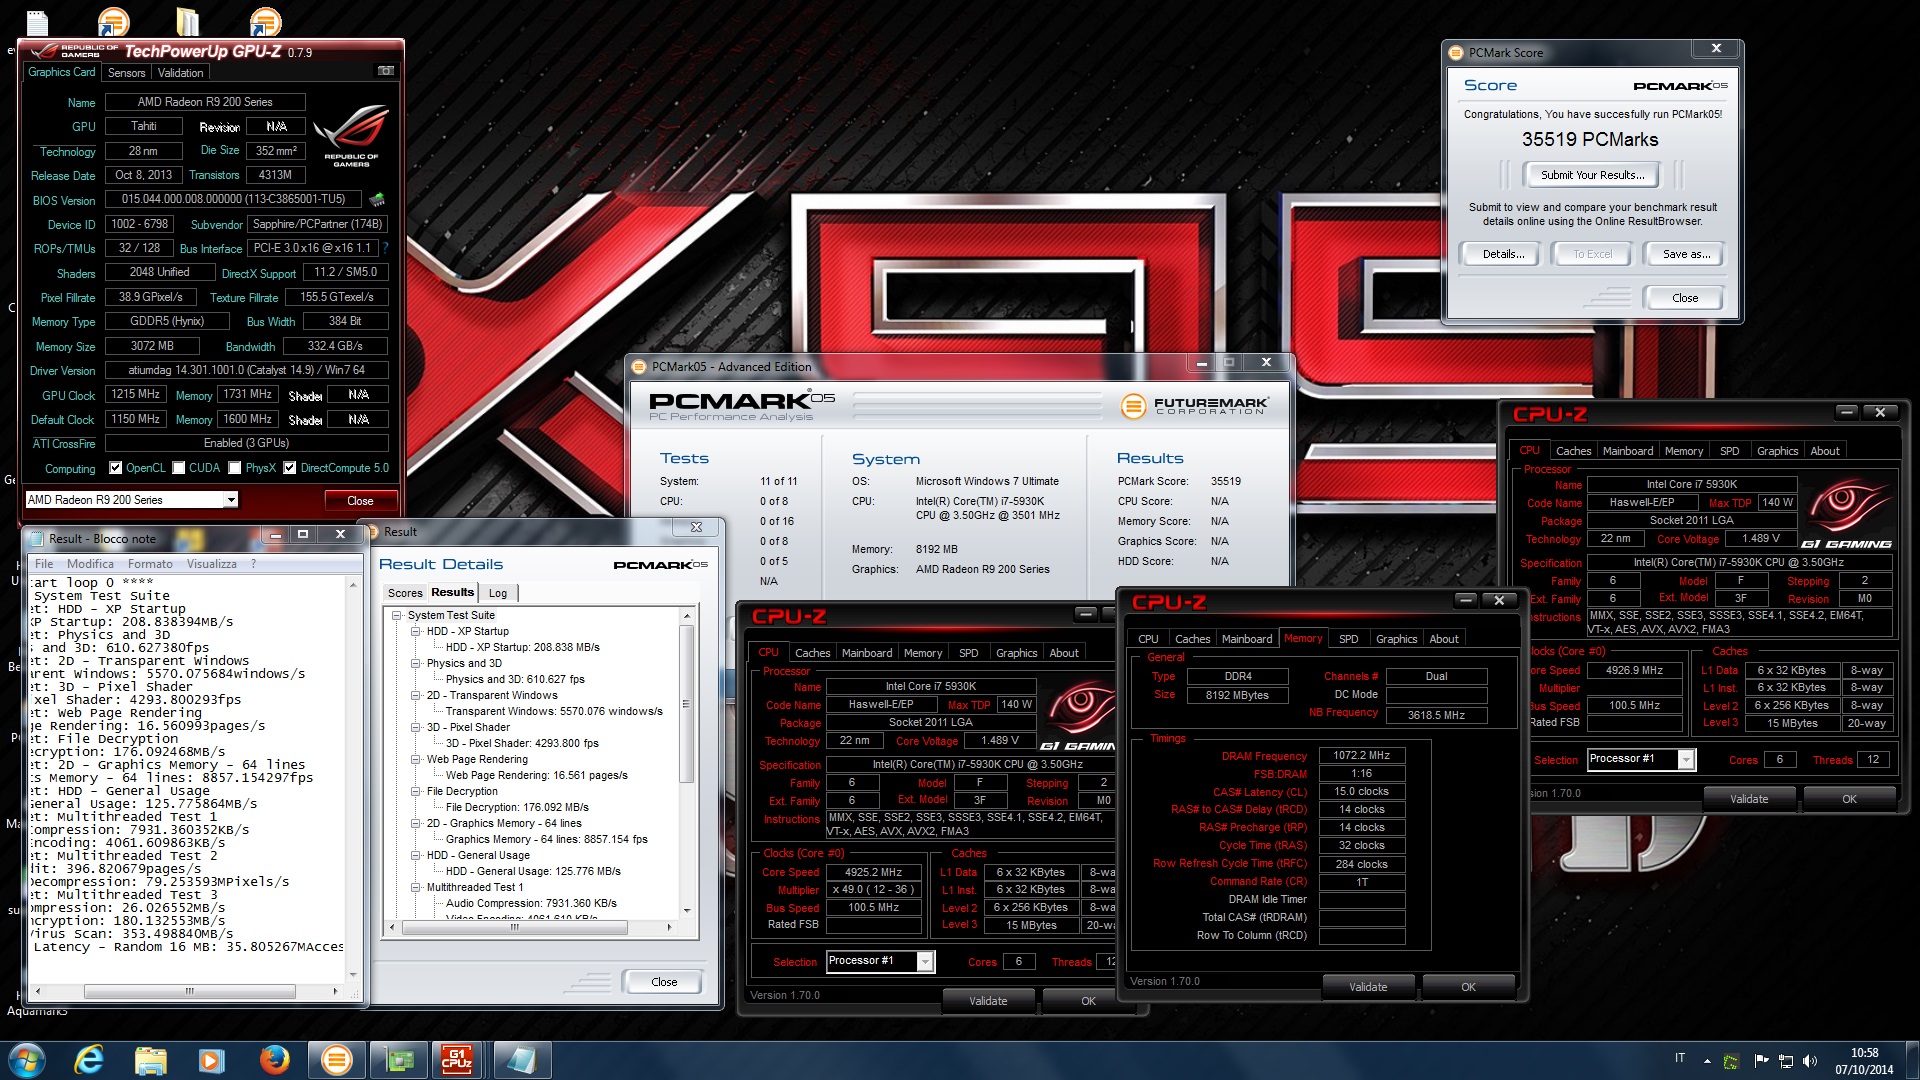Toggle the CUDA checkbox

[179, 468]
